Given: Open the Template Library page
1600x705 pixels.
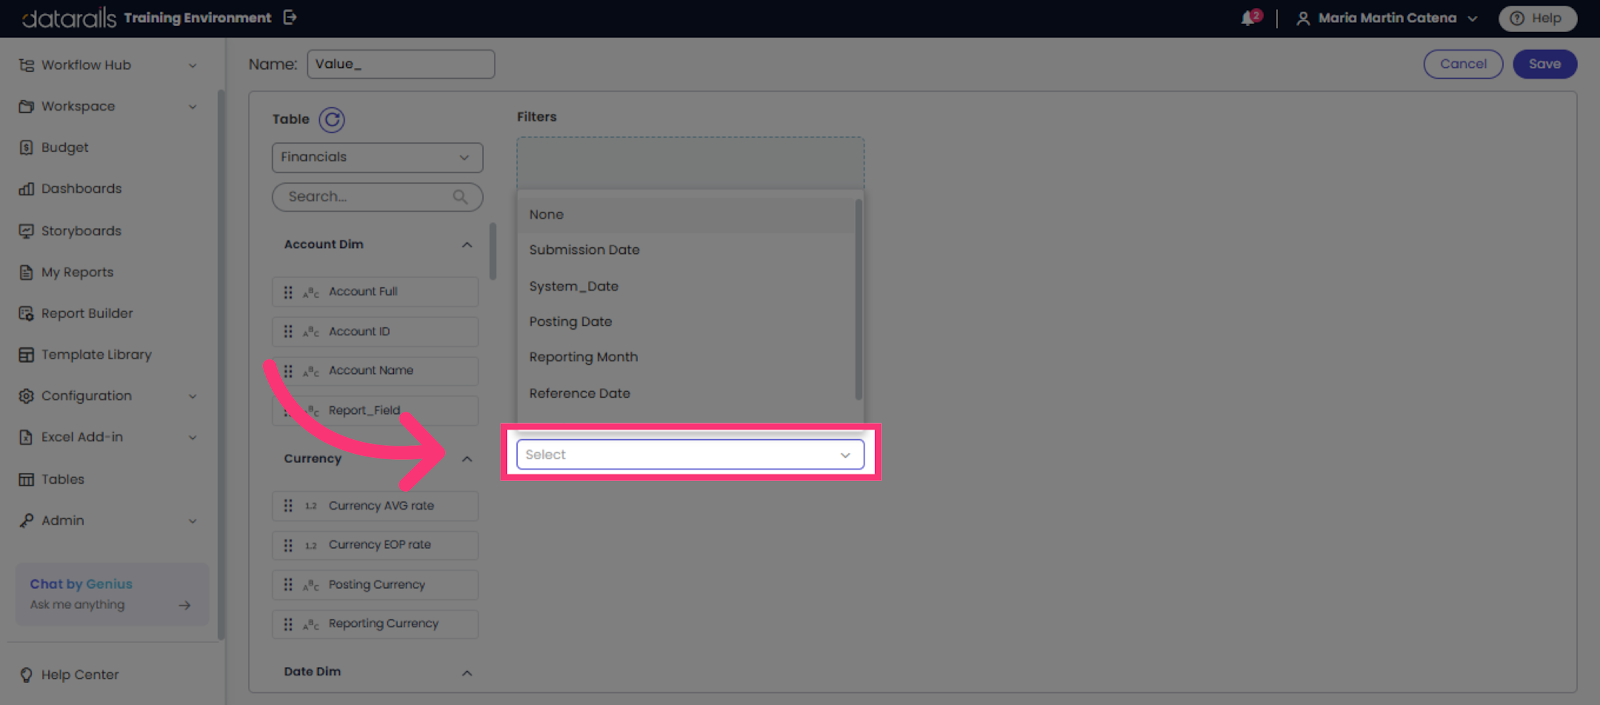Looking at the screenshot, I should pos(96,355).
